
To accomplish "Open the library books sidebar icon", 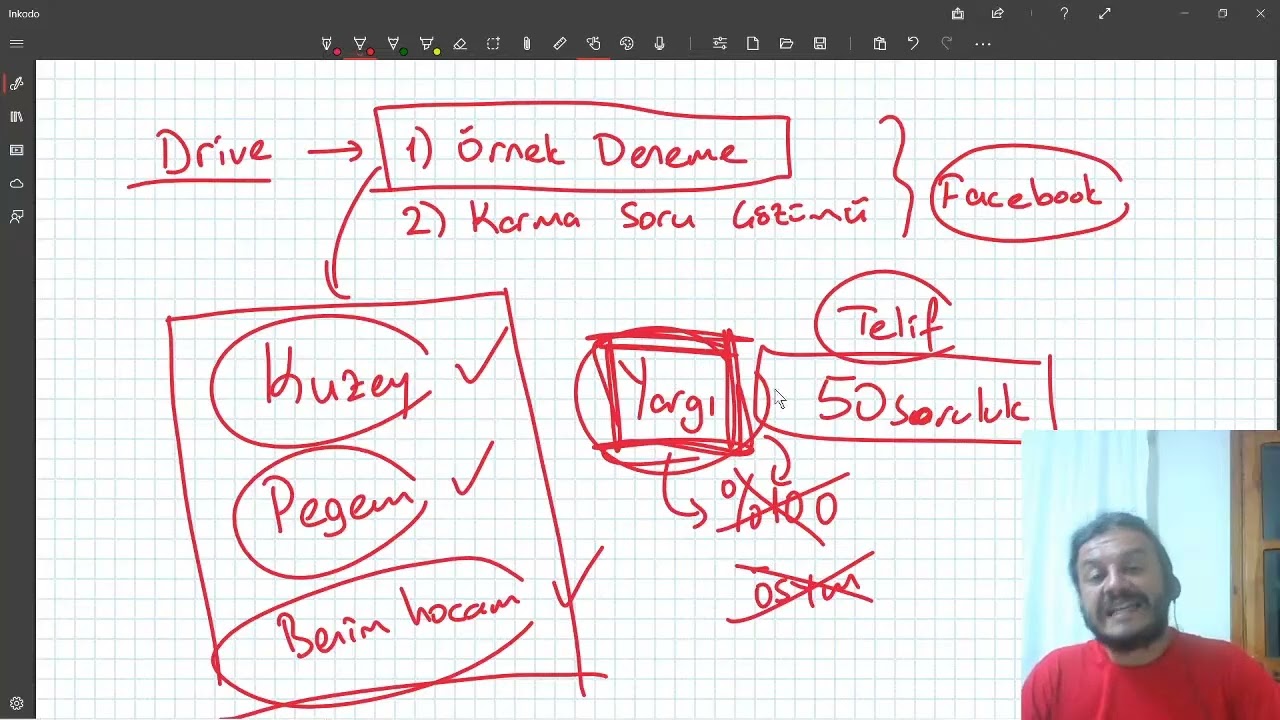I will click(x=16, y=117).
